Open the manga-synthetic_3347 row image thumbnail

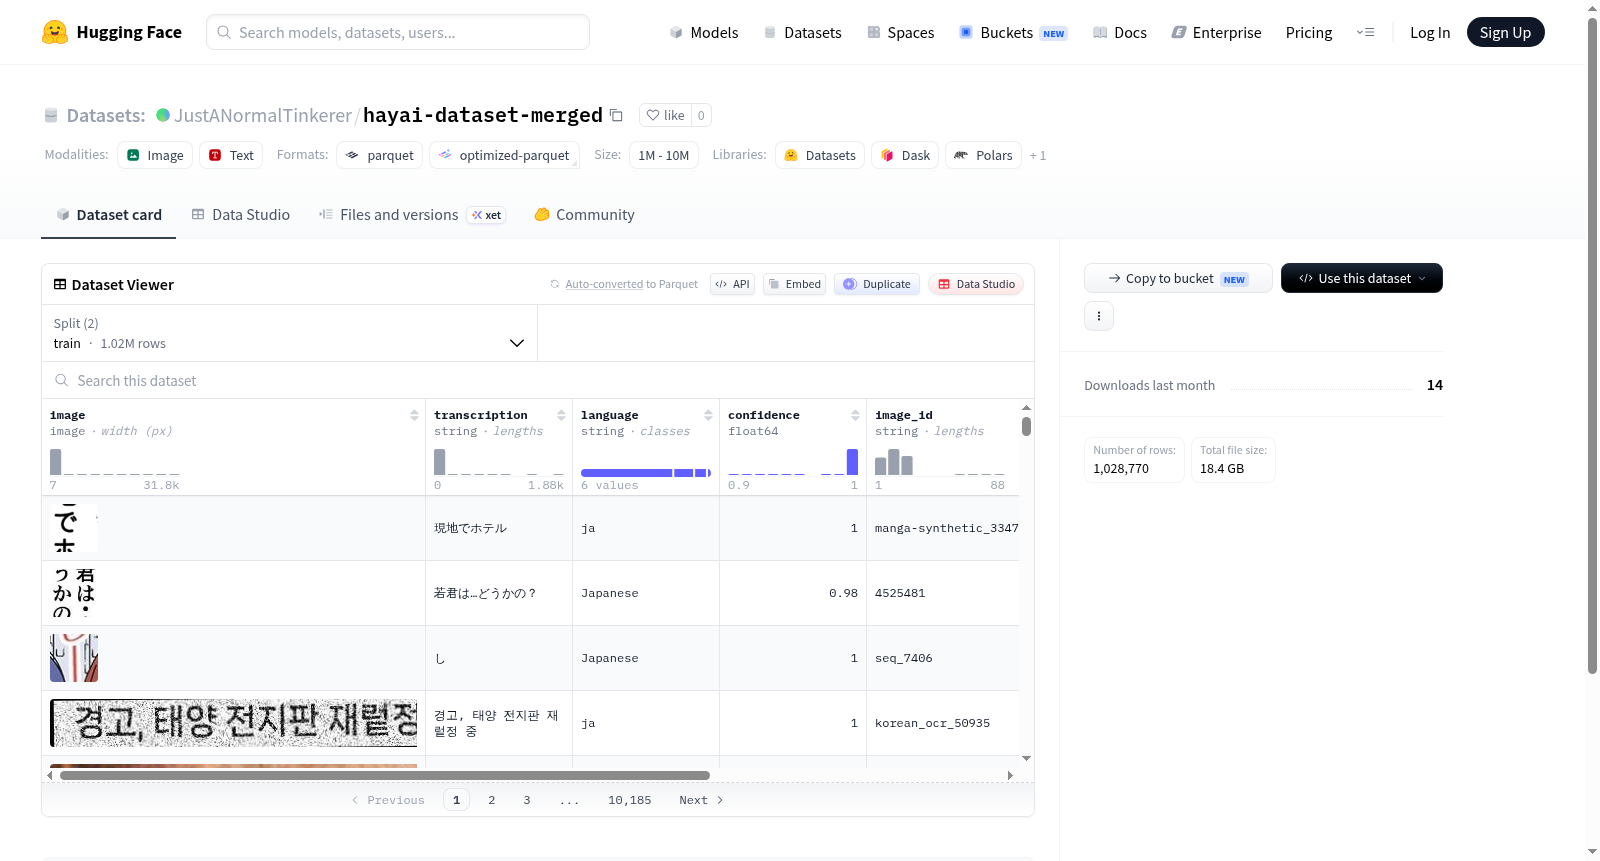pyautogui.click(x=74, y=528)
